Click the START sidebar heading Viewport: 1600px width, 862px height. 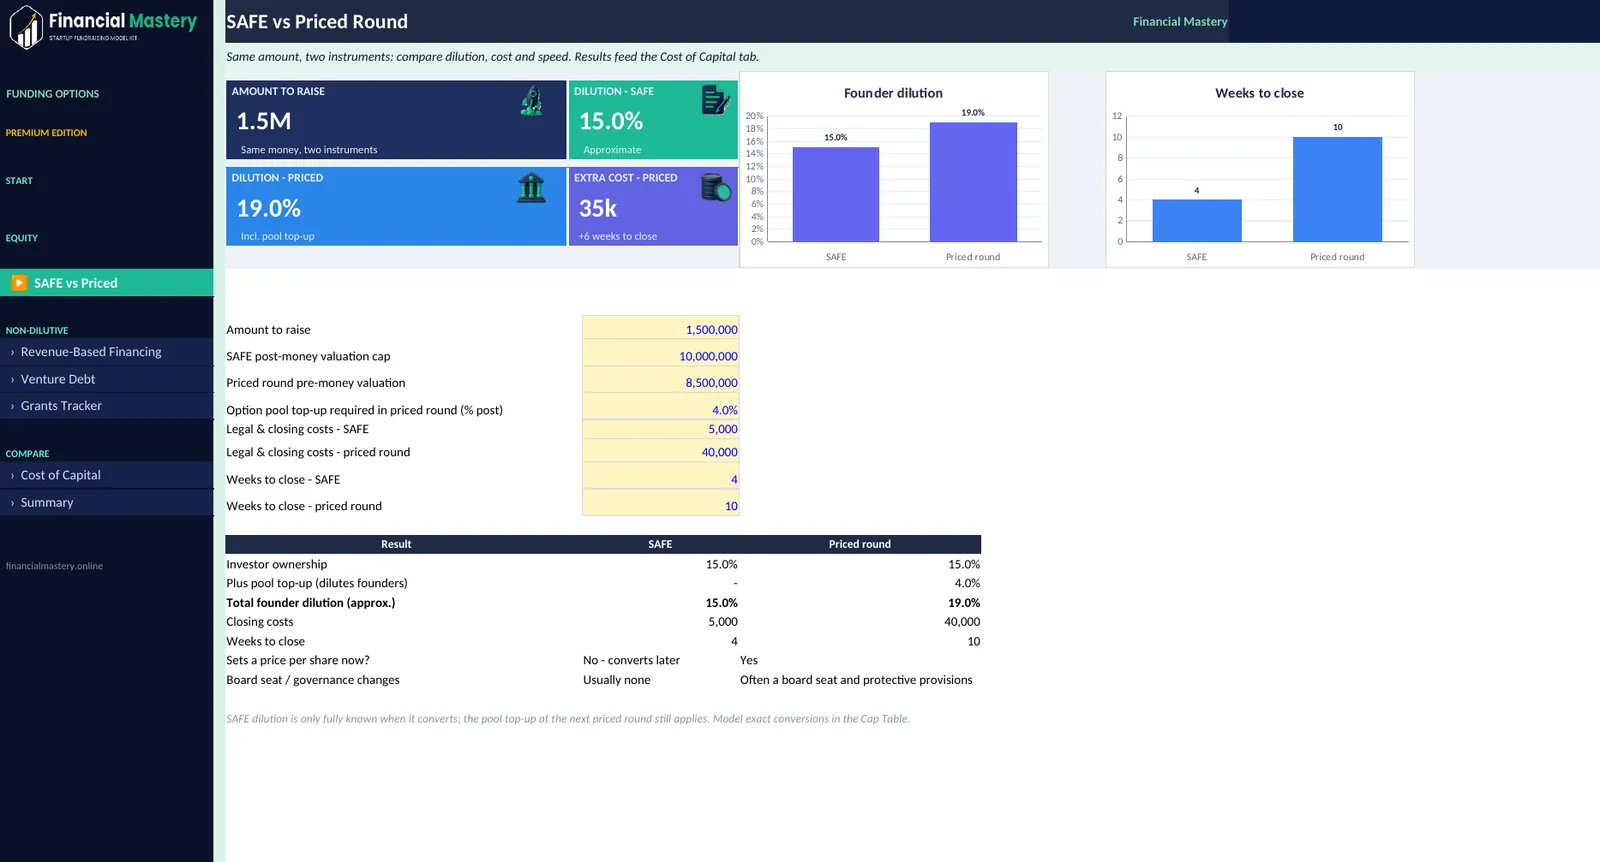[19, 181]
